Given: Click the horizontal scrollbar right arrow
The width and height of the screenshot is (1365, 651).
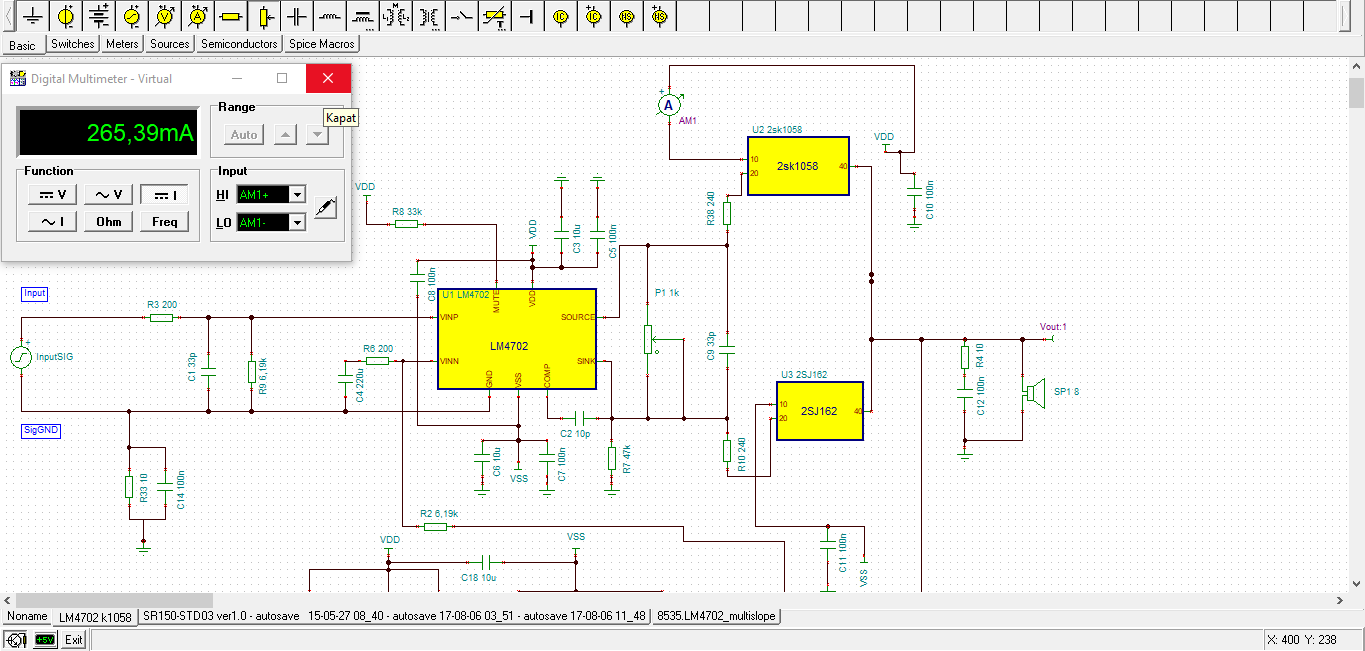Looking at the screenshot, I should pos(1340,599).
